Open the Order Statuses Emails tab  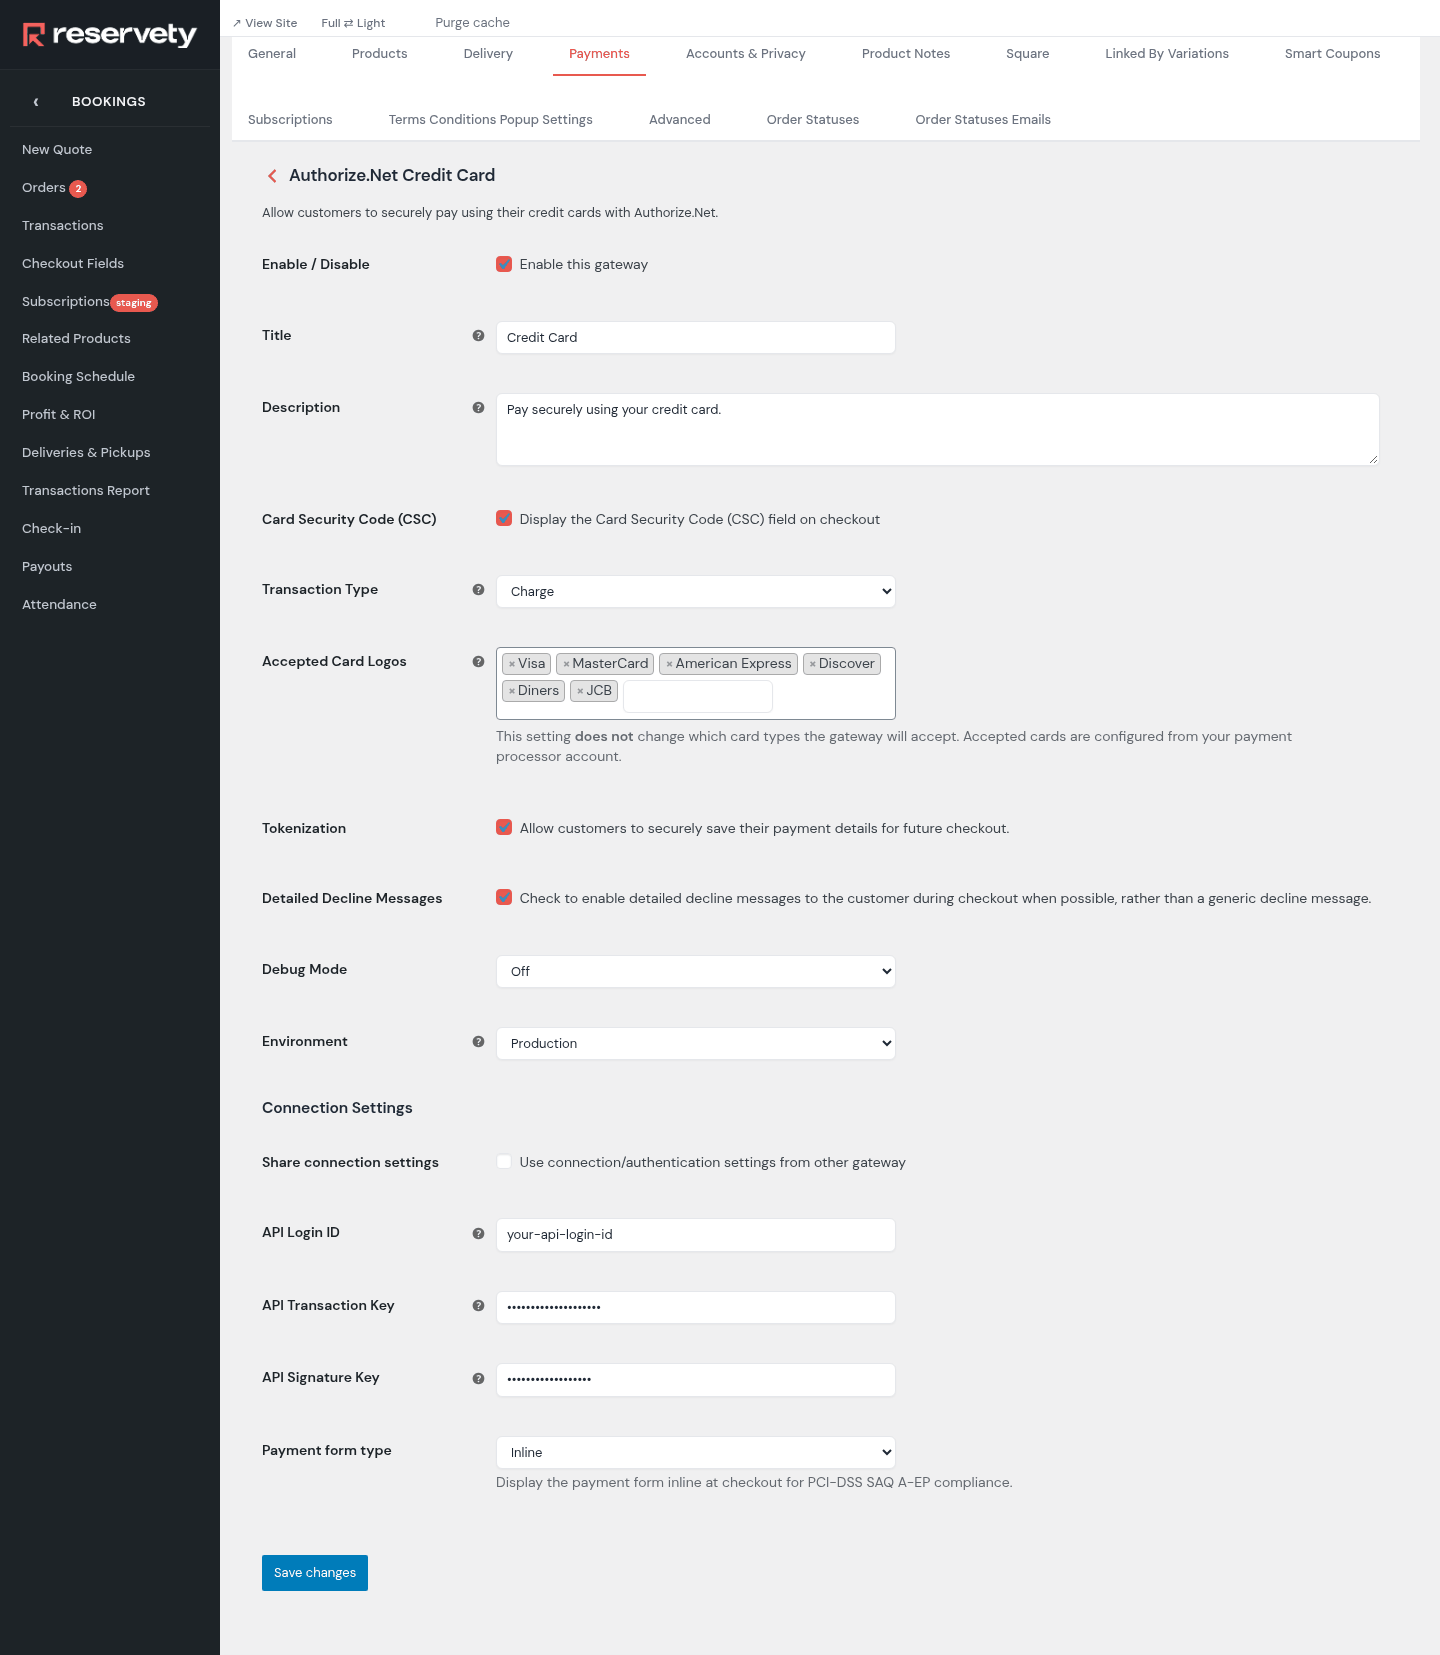click(x=983, y=120)
